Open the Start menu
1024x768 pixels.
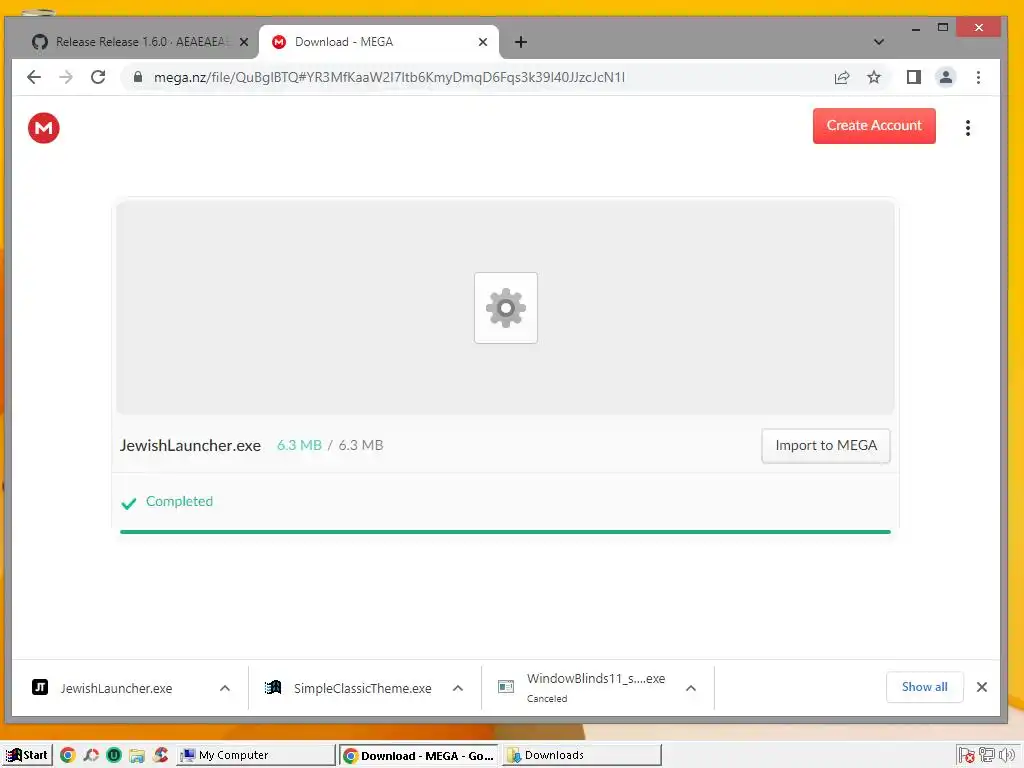click(x=27, y=755)
